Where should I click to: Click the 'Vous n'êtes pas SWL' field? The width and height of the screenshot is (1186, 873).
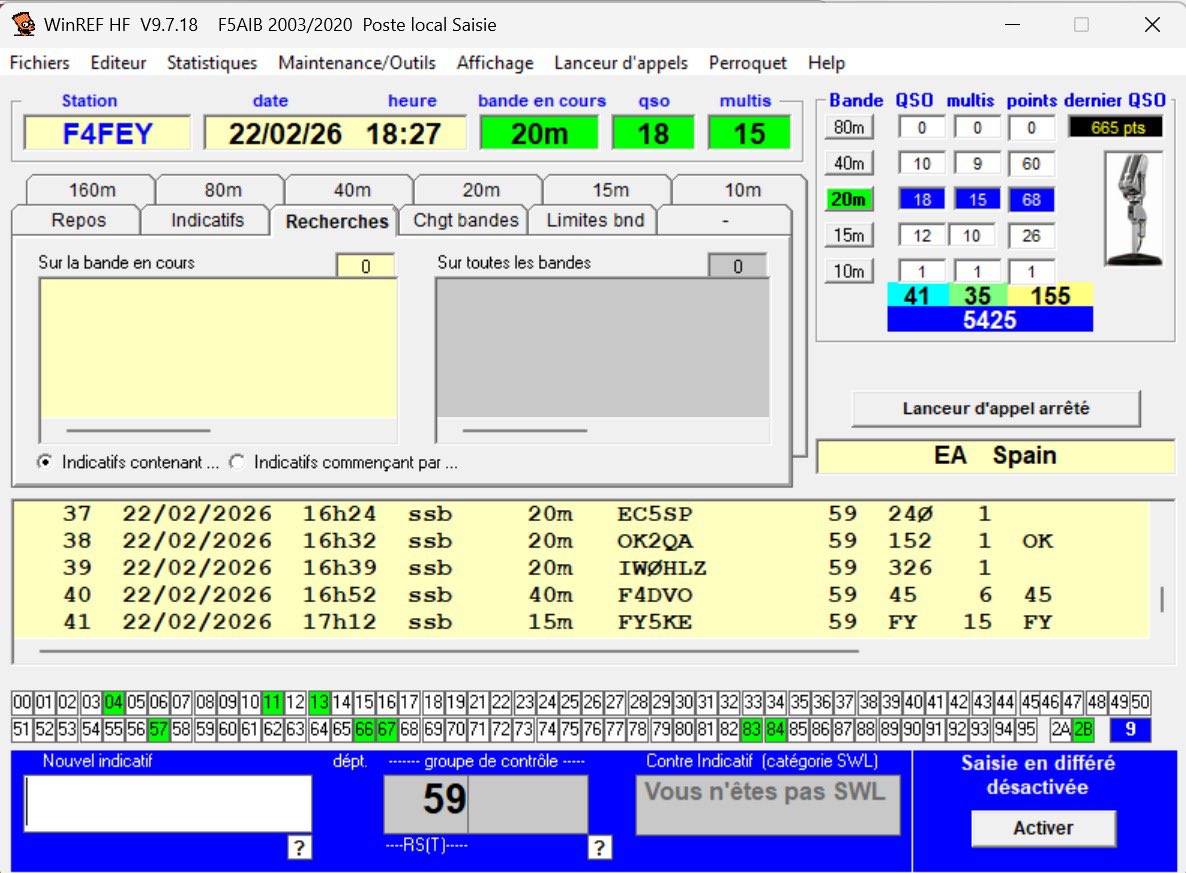767,805
